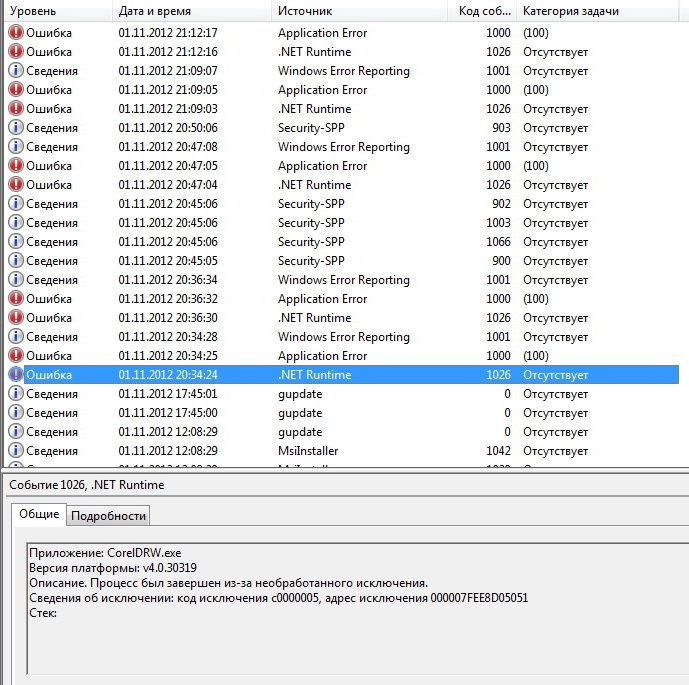
Task: Click info icon of gupdate 17:45:00 row
Action: point(16,413)
